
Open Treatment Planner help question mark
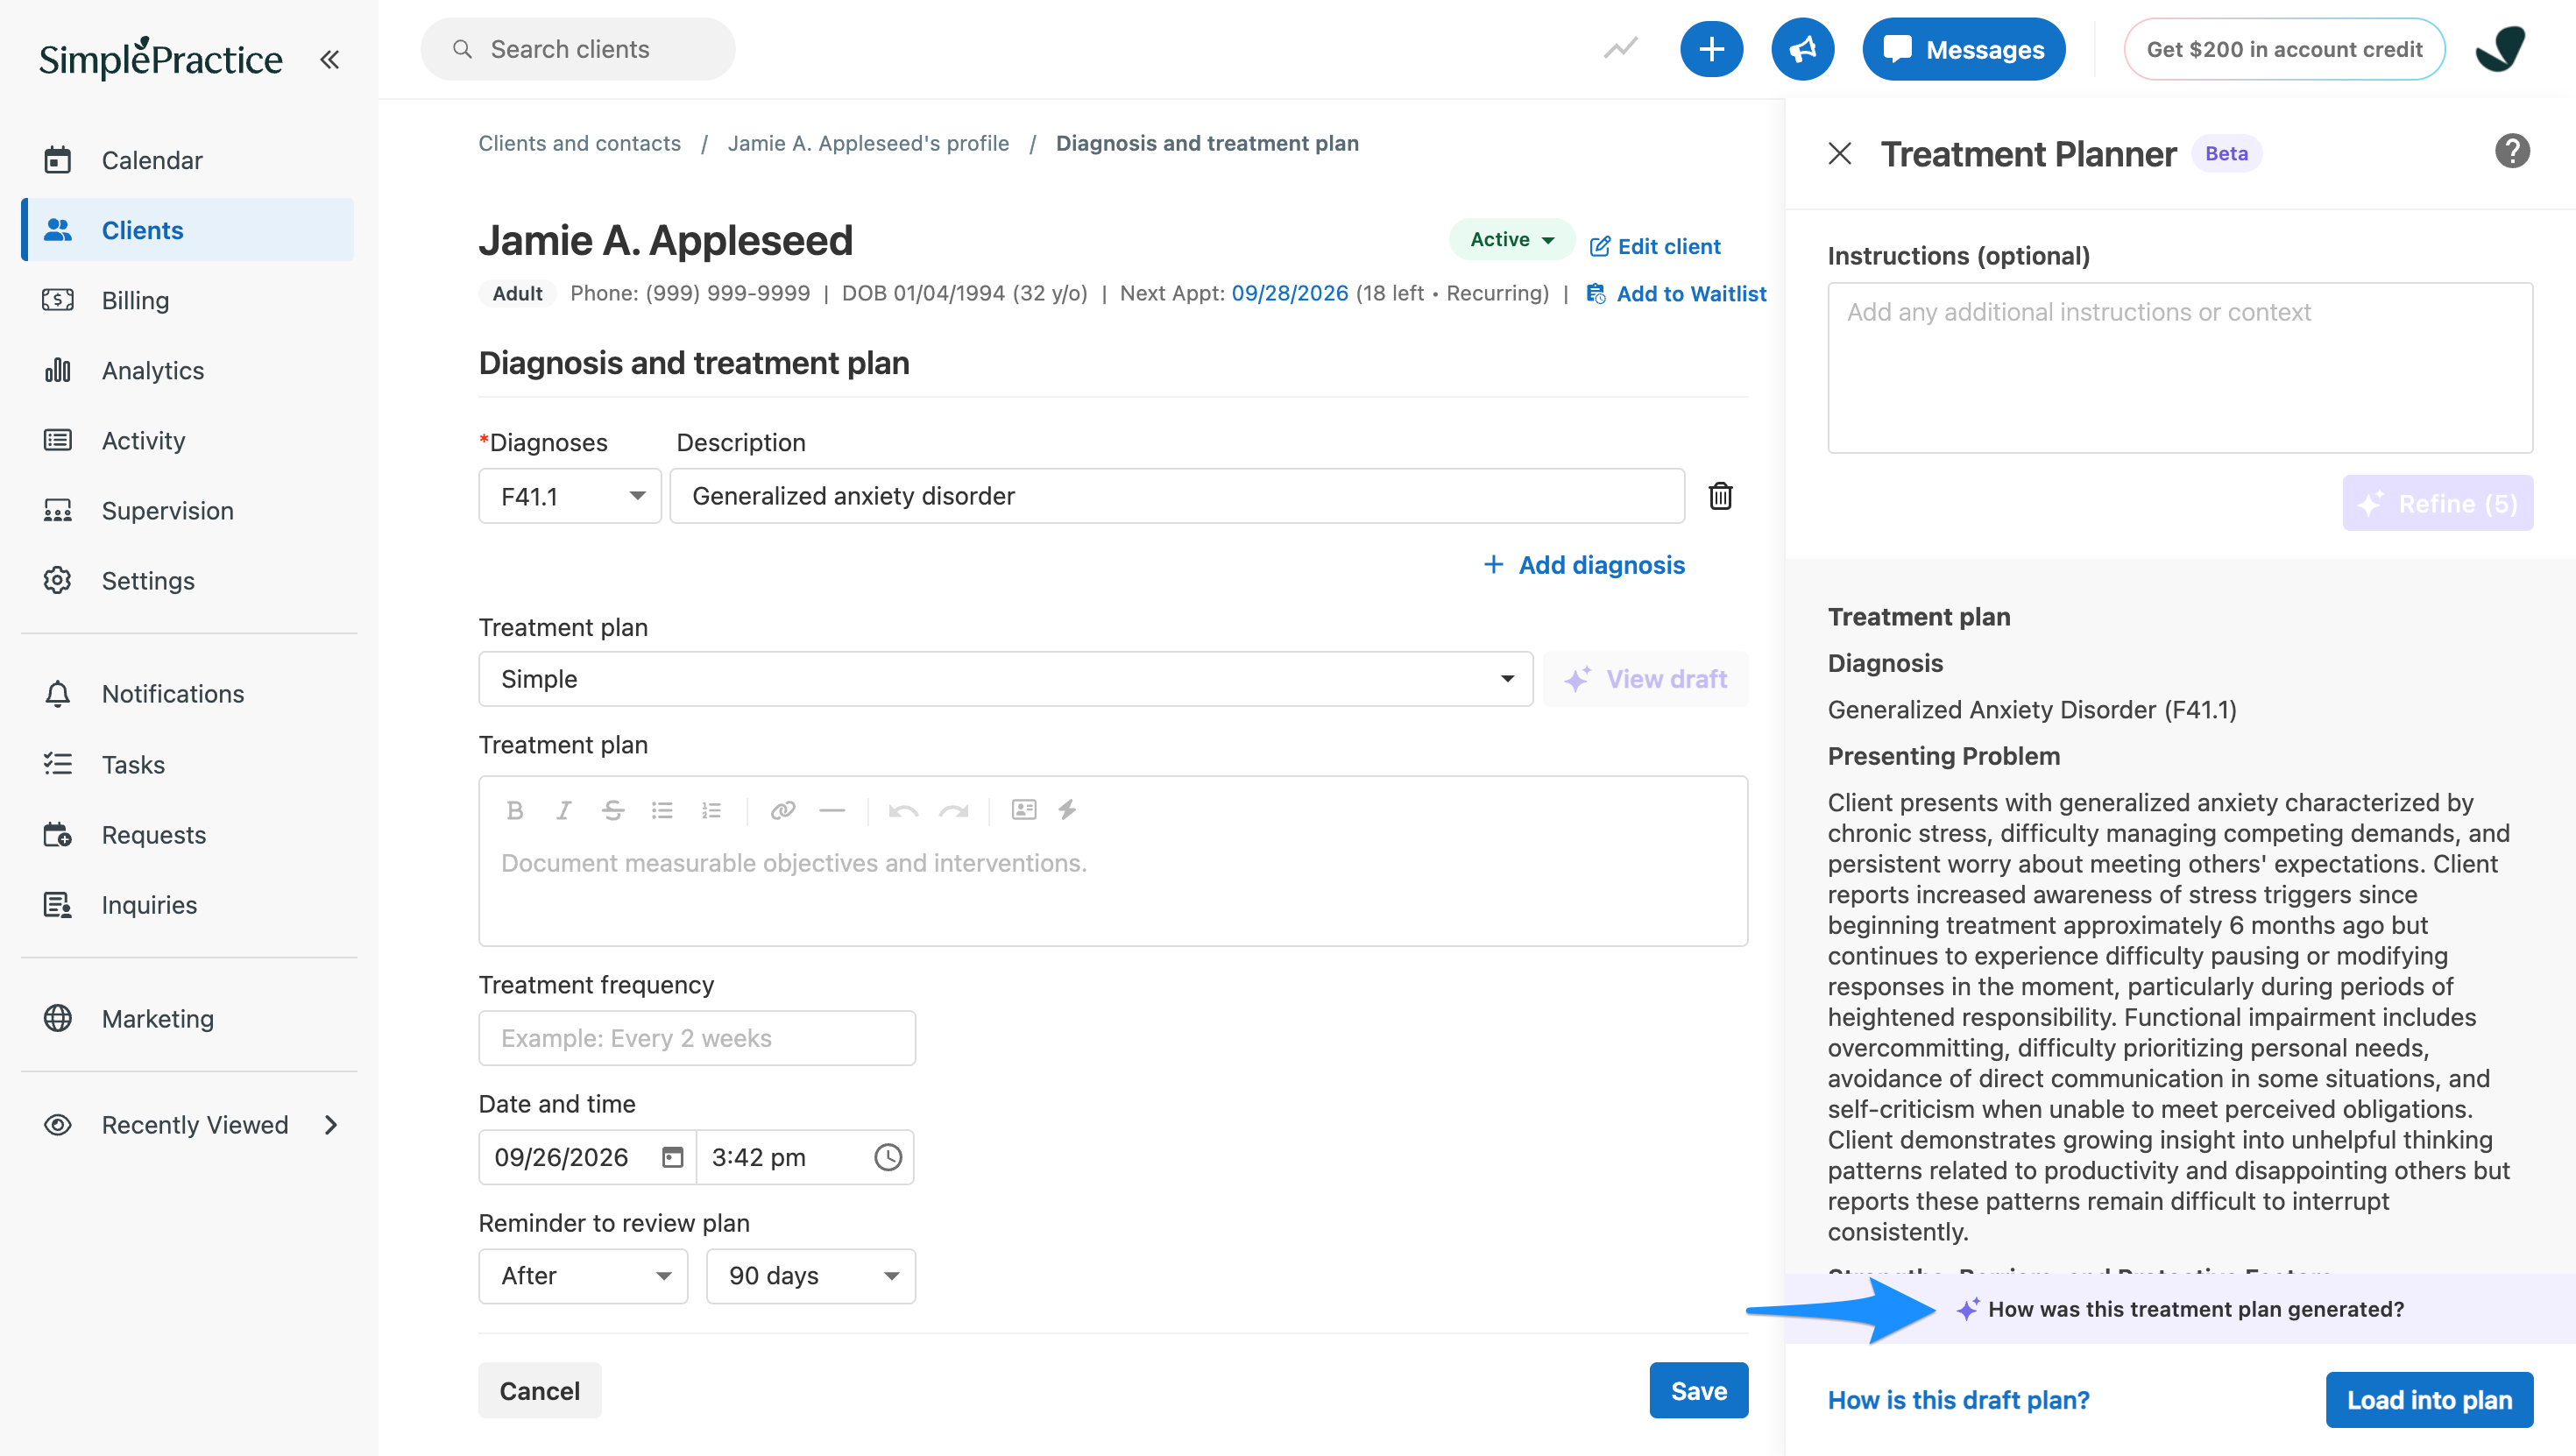click(x=2511, y=152)
